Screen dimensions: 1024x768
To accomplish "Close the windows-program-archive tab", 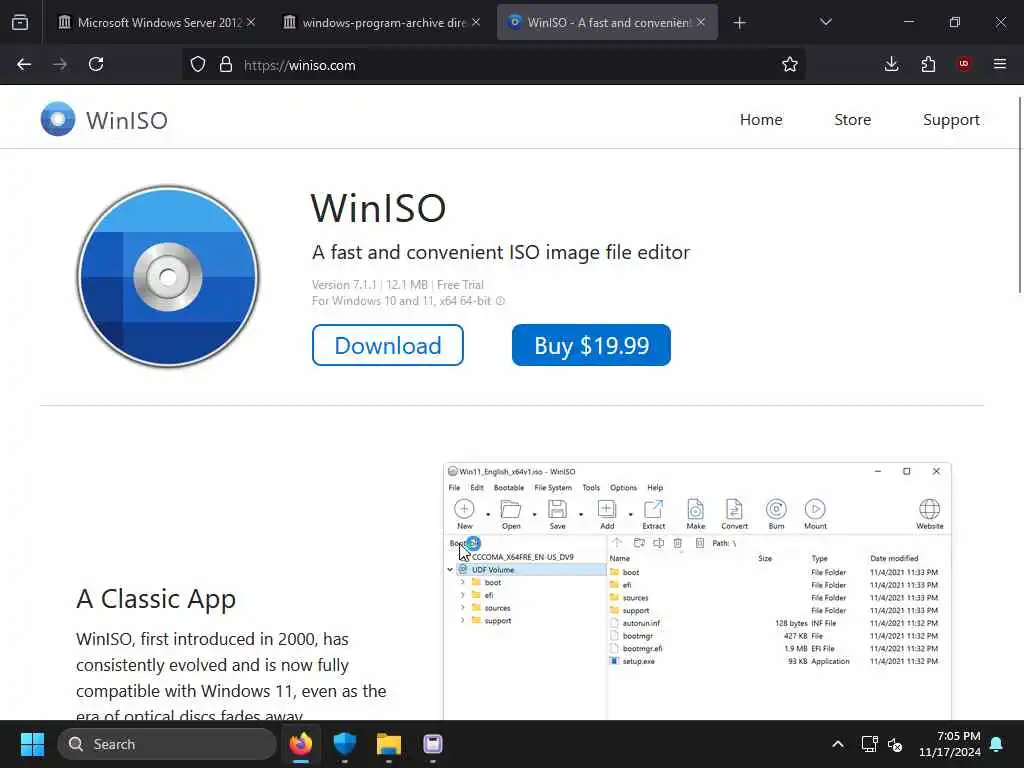I will click(476, 22).
